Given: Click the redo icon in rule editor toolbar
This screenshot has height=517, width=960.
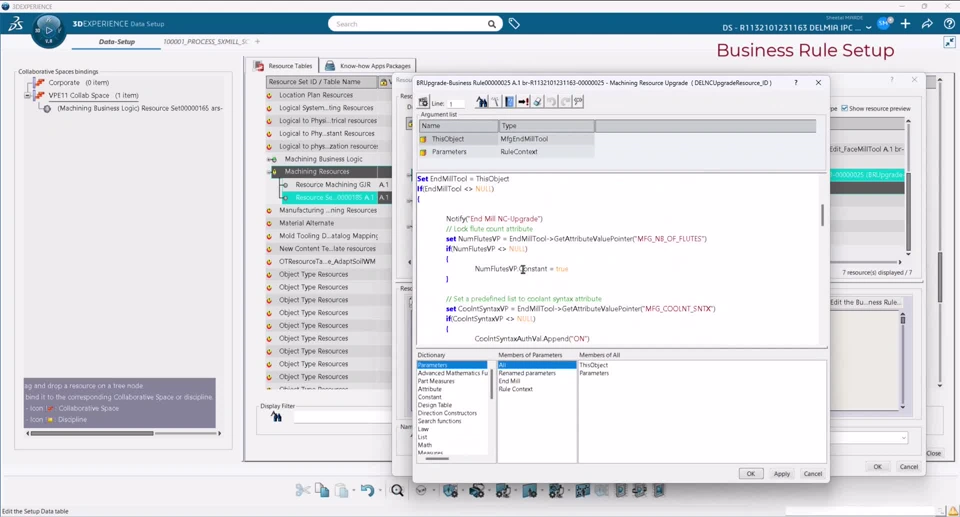Looking at the screenshot, I should (565, 102).
